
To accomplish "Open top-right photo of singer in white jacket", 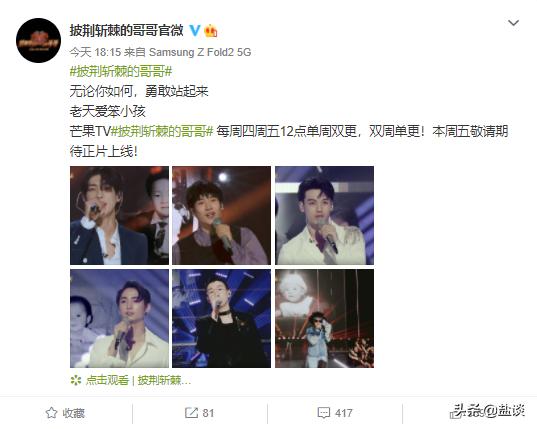I will tap(324, 215).
